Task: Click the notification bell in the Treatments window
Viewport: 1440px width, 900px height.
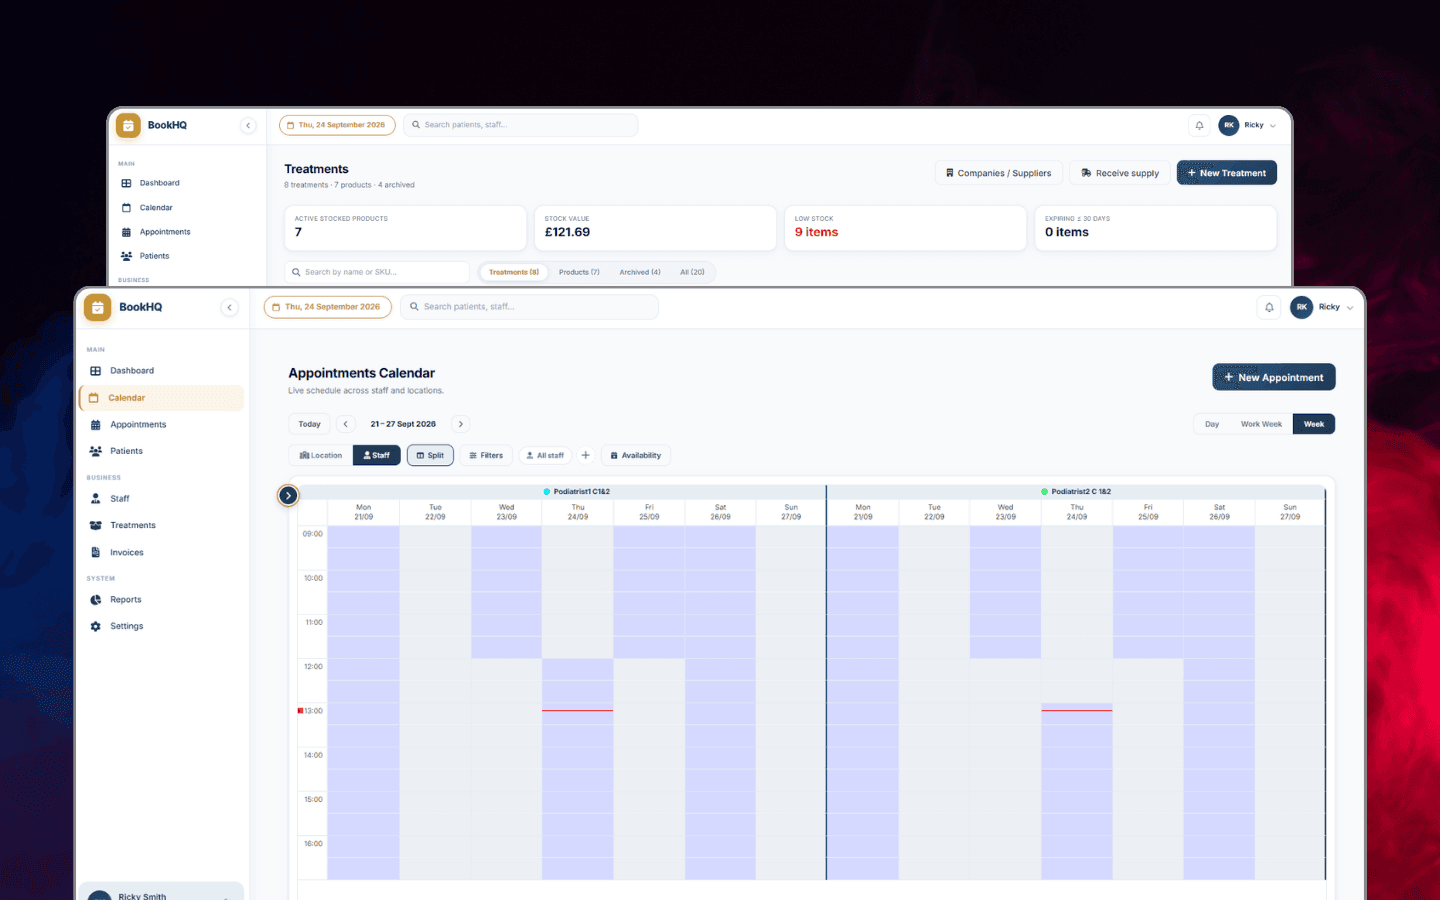Action: [1199, 125]
